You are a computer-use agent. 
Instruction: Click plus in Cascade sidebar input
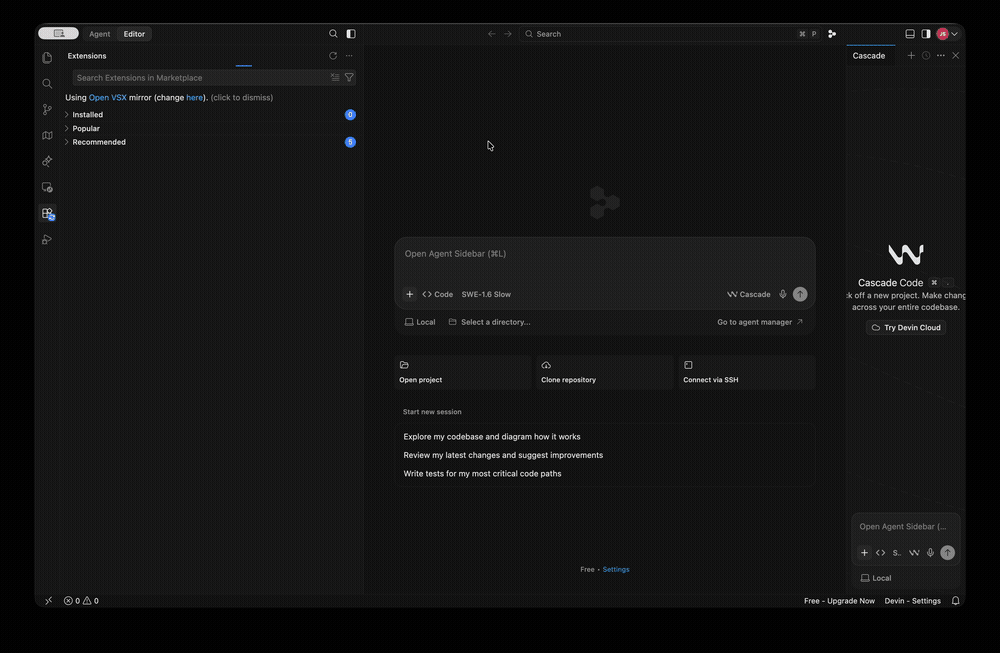(x=864, y=553)
